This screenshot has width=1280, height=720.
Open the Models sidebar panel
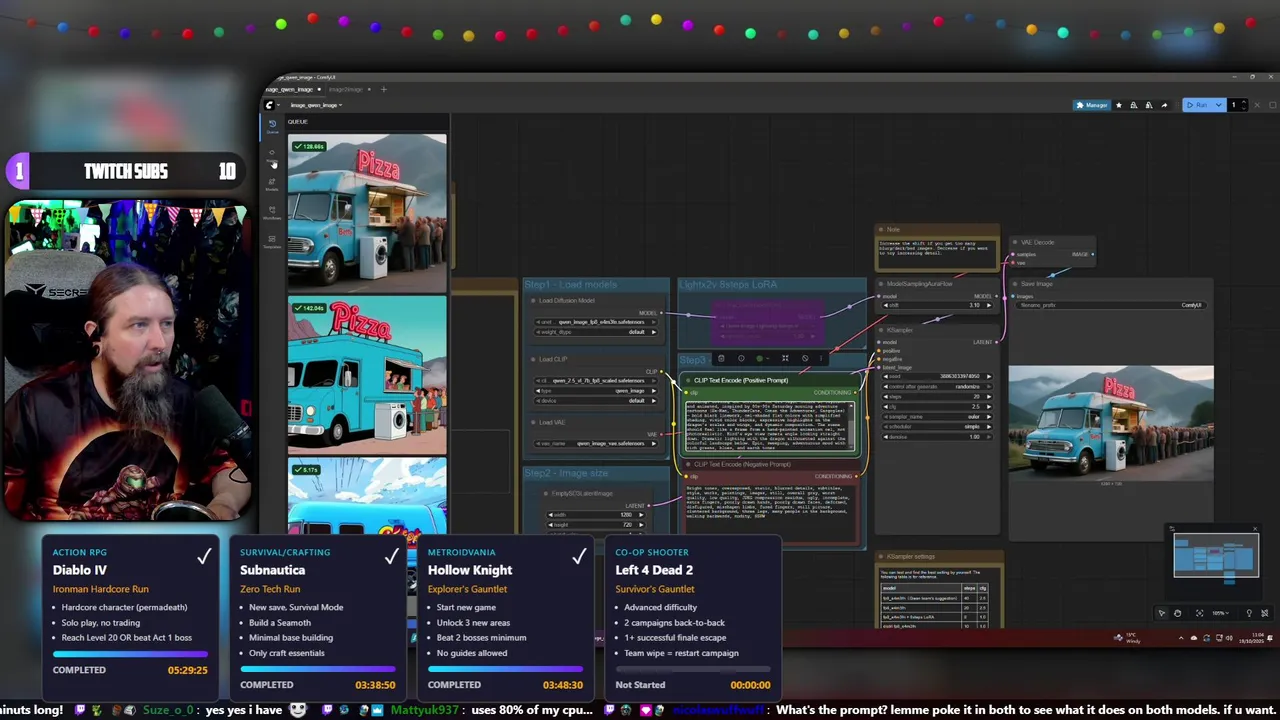tap(272, 184)
